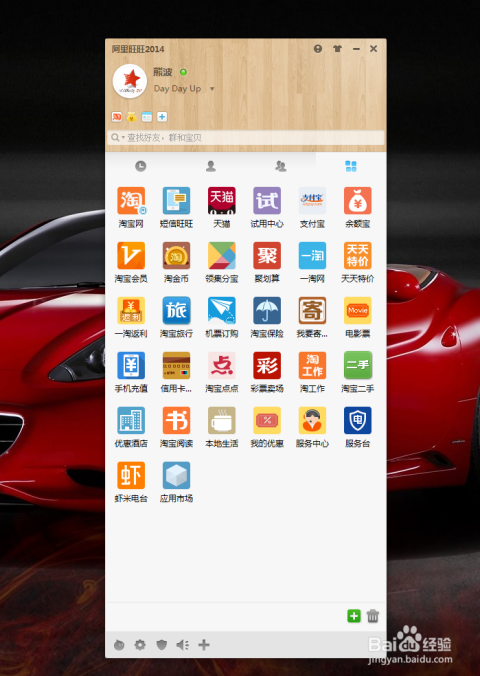
Task: Toggle the sound speaker icon
Action: coord(182,645)
